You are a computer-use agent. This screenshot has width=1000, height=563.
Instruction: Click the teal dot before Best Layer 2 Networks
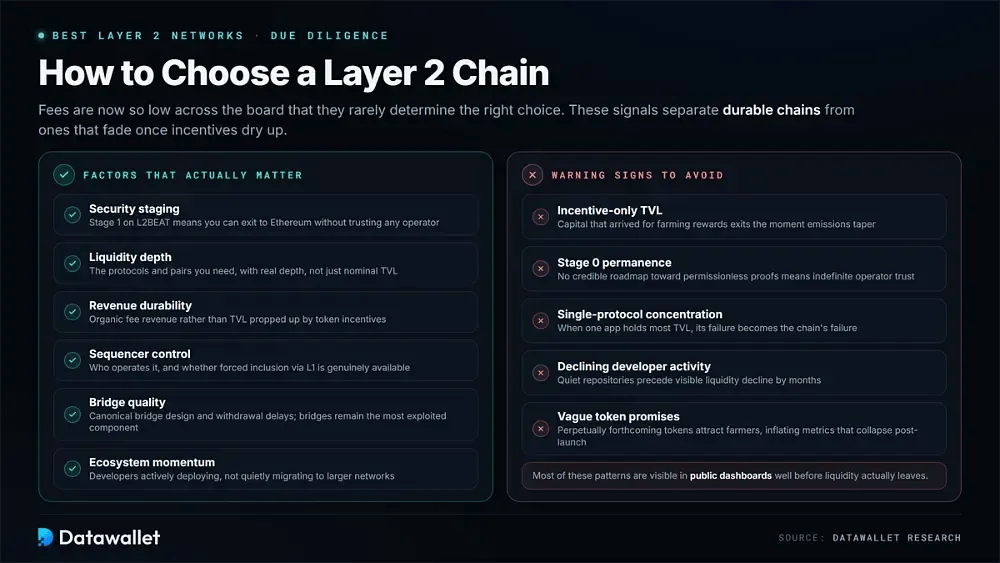pos(41,36)
